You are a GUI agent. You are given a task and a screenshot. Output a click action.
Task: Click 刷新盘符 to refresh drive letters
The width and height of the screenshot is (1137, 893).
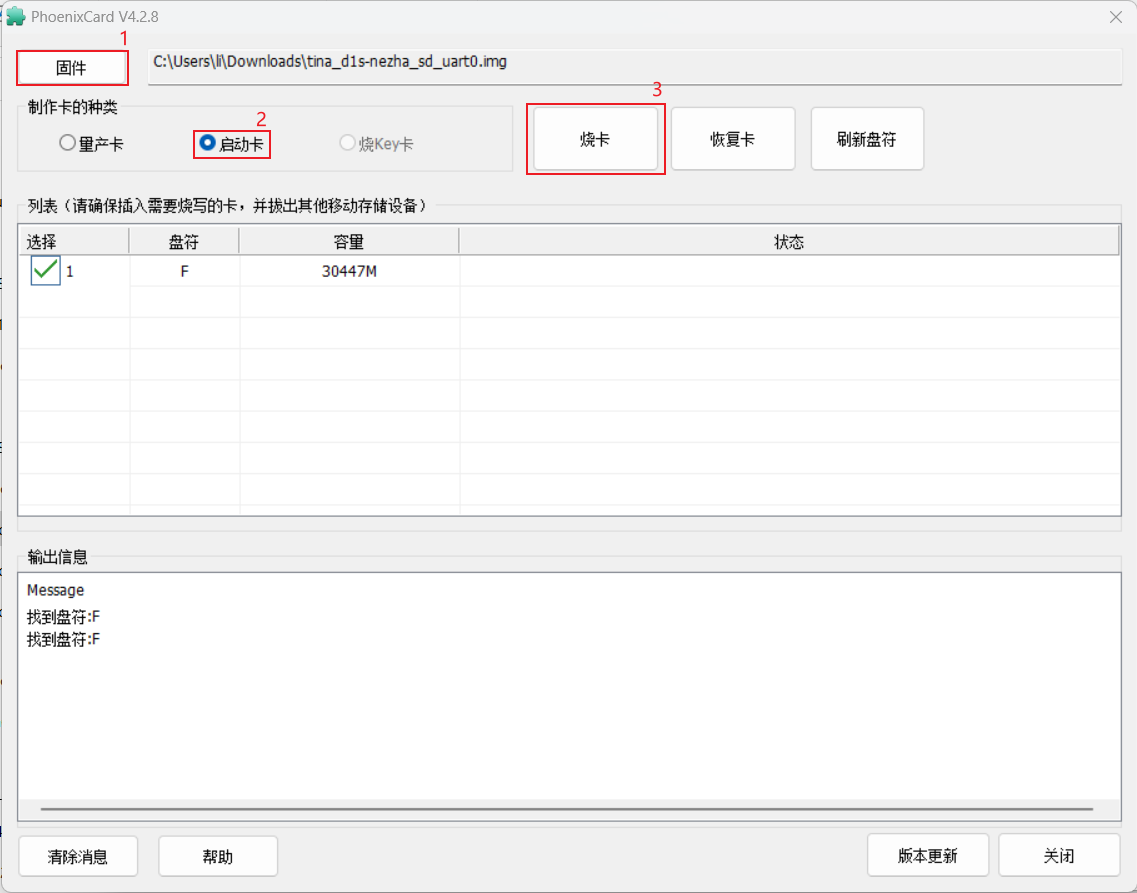[x=866, y=139]
